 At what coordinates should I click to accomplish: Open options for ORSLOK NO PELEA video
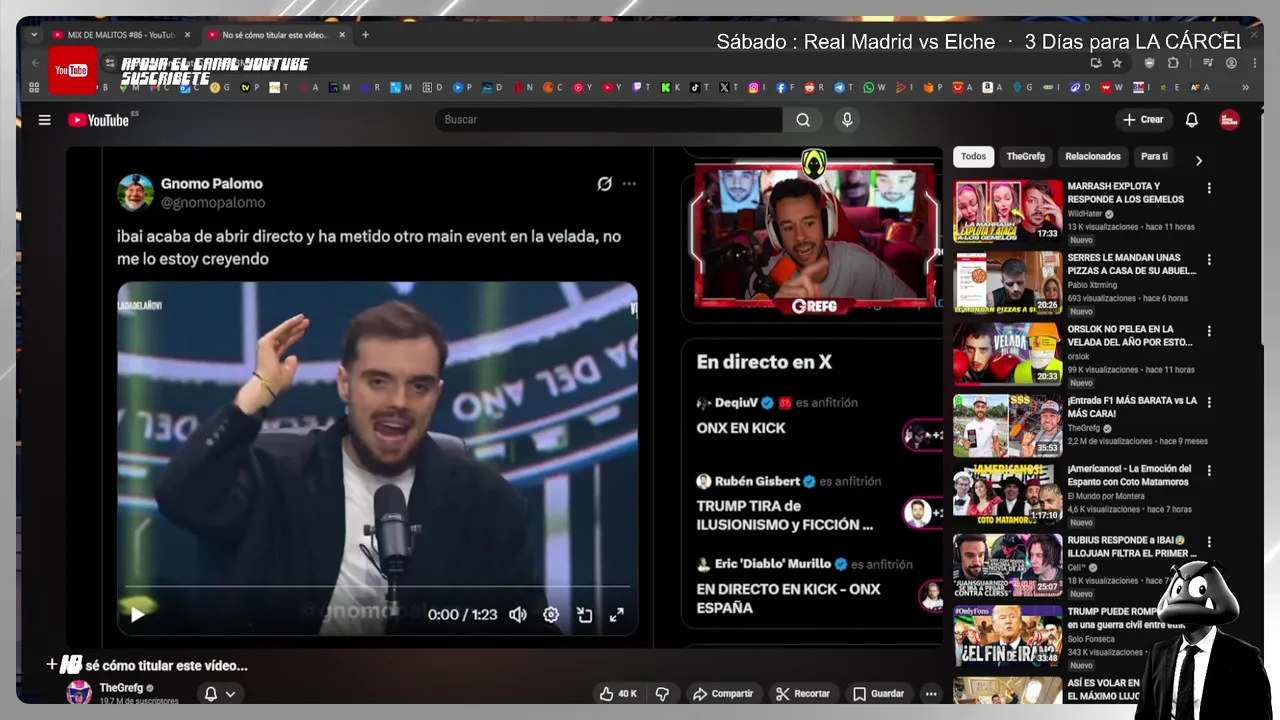click(x=1209, y=331)
